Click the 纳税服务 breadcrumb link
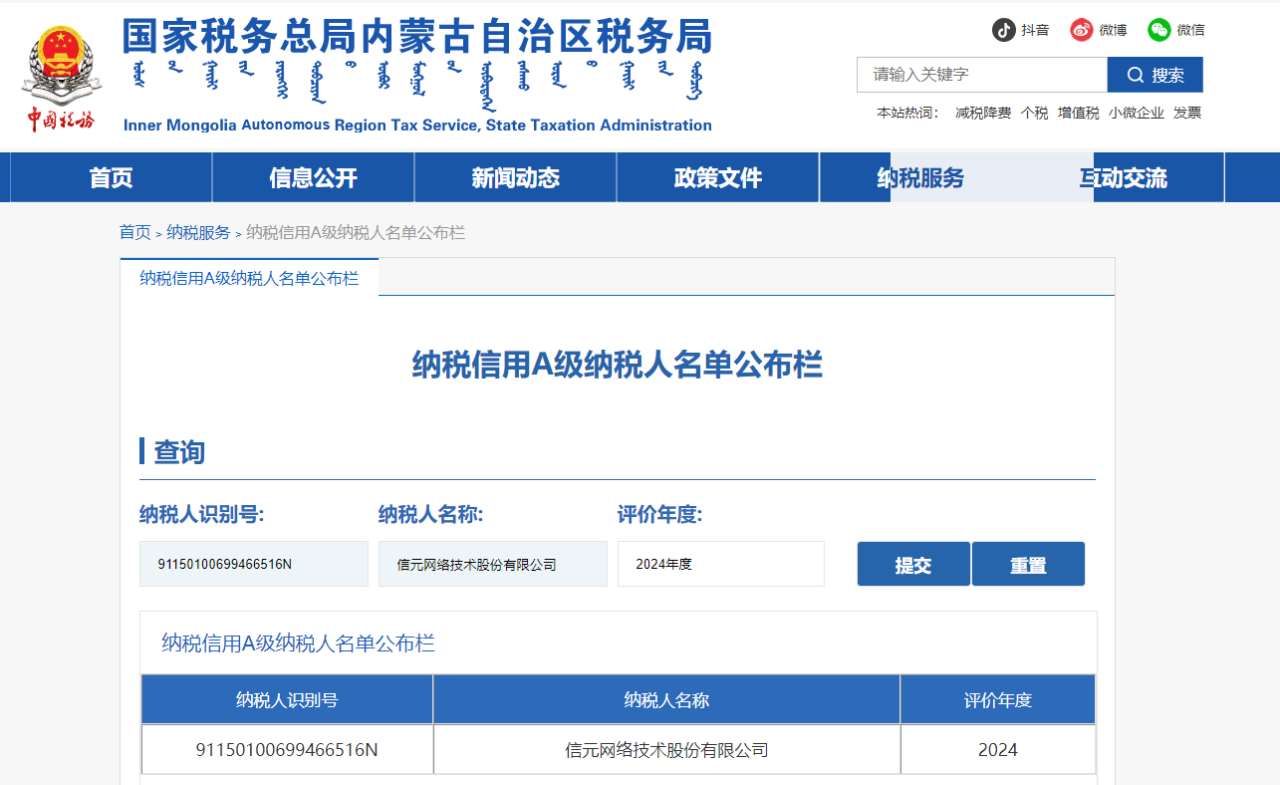The height and width of the screenshot is (785, 1280). (200, 232)
